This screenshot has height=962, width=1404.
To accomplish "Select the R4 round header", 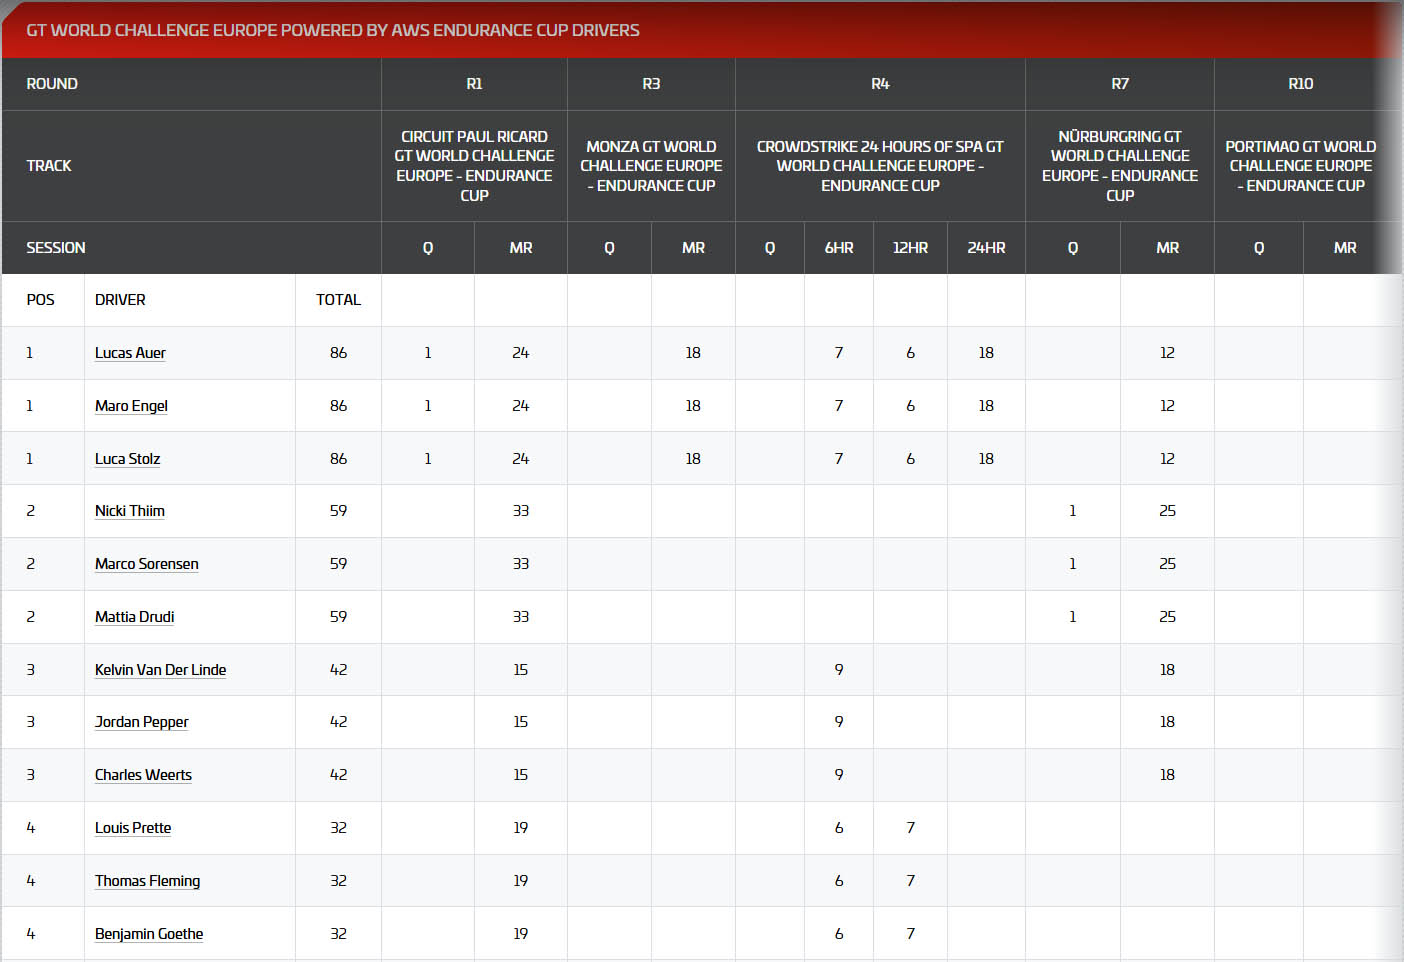I will pyautogui.click(x=880, y=84).
